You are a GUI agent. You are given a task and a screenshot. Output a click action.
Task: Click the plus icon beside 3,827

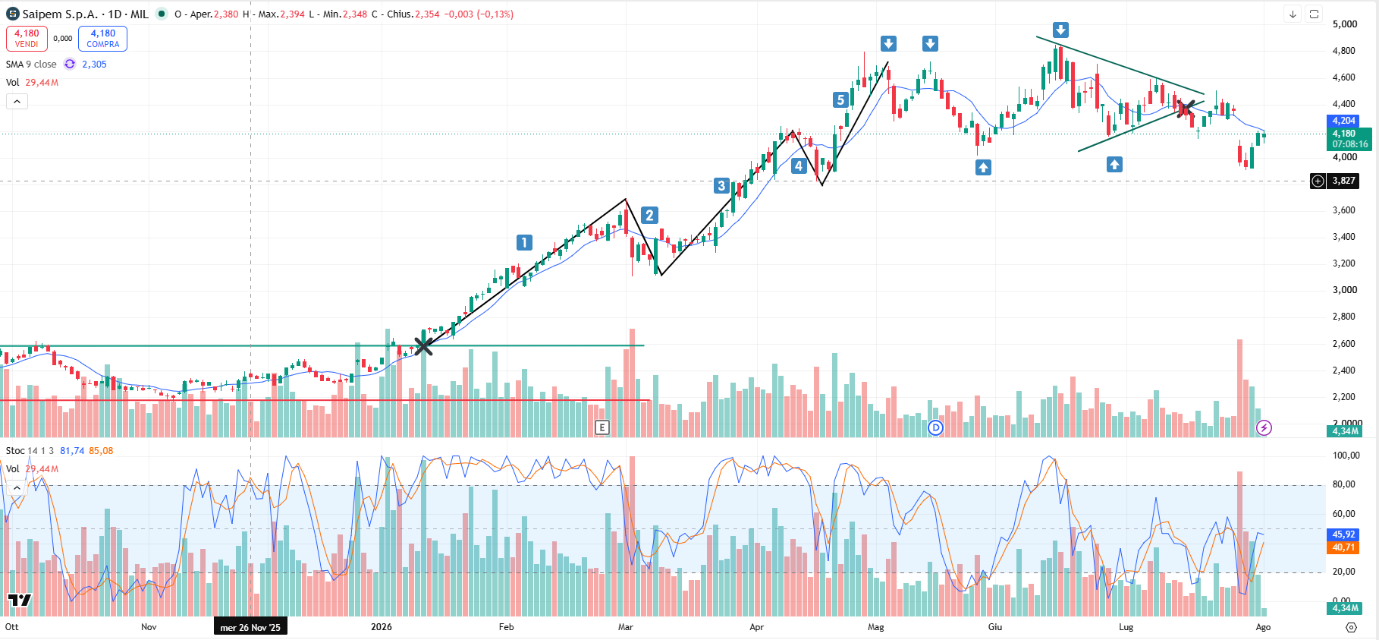[1318, 181]
